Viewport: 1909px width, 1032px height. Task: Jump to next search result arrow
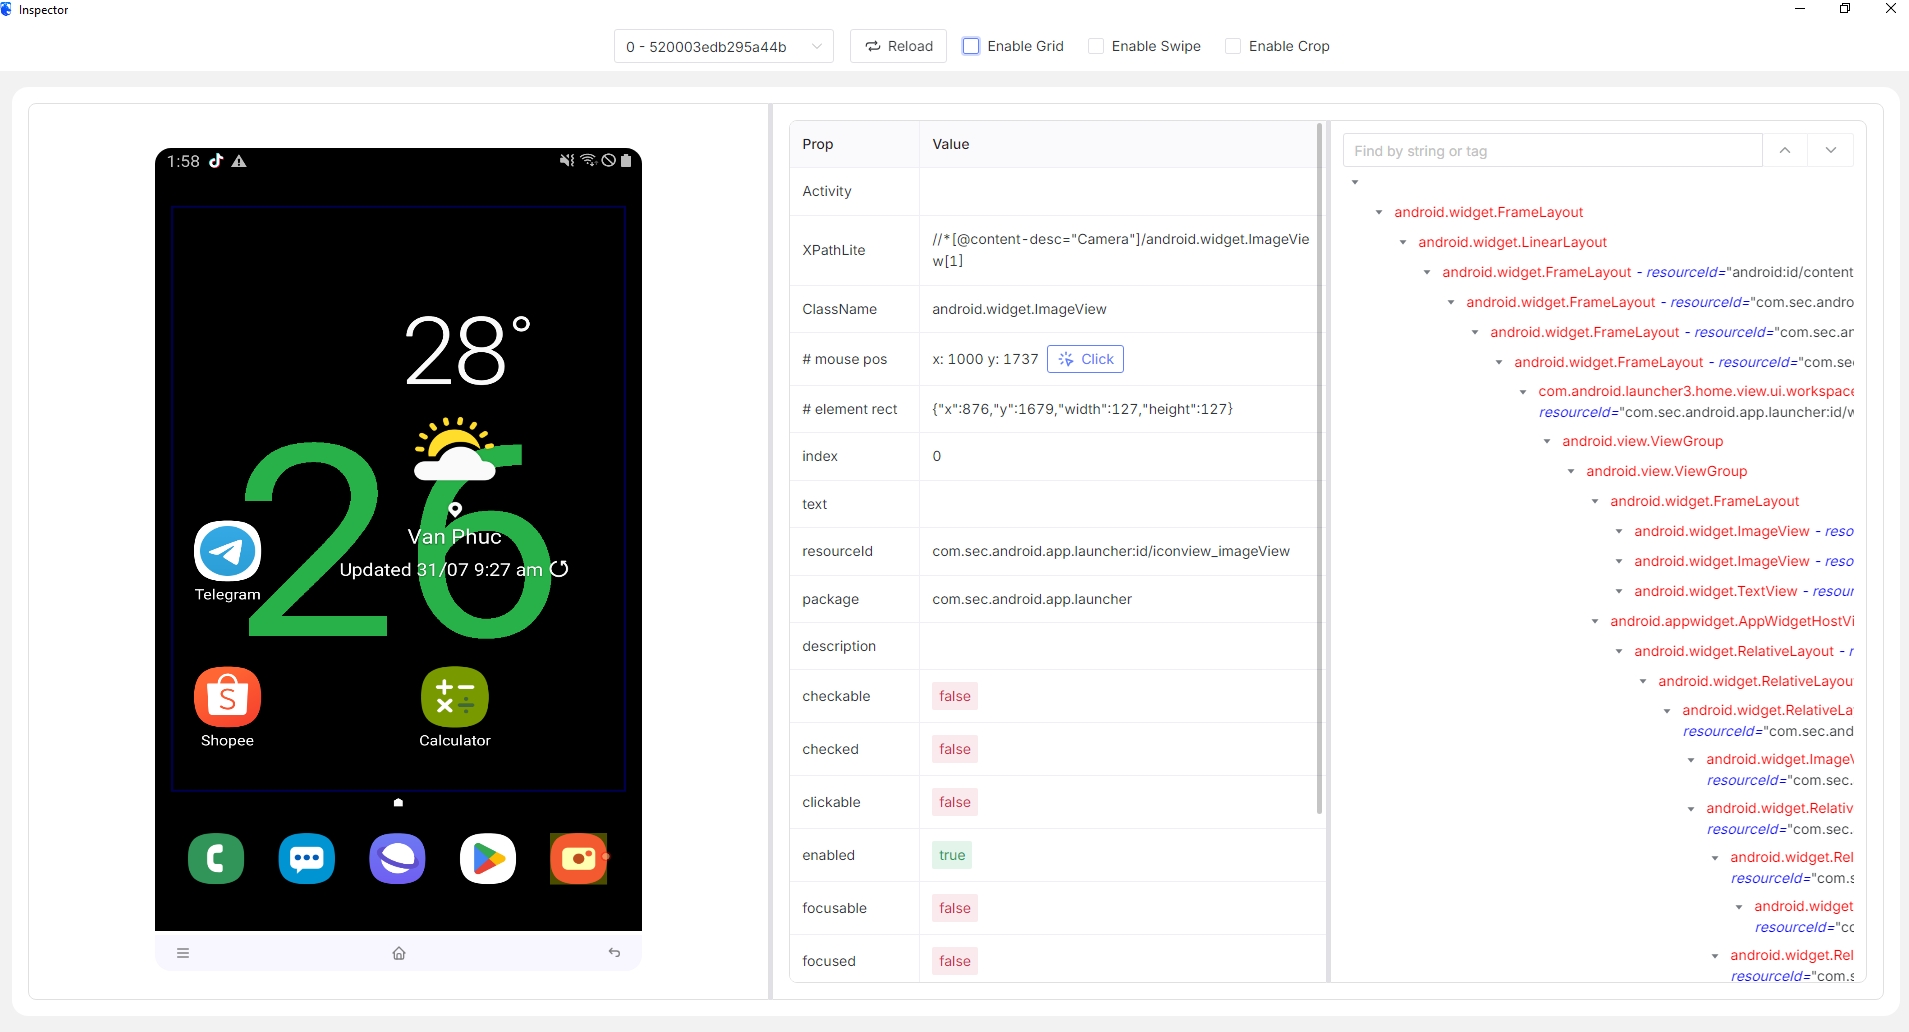[1831, 150]
